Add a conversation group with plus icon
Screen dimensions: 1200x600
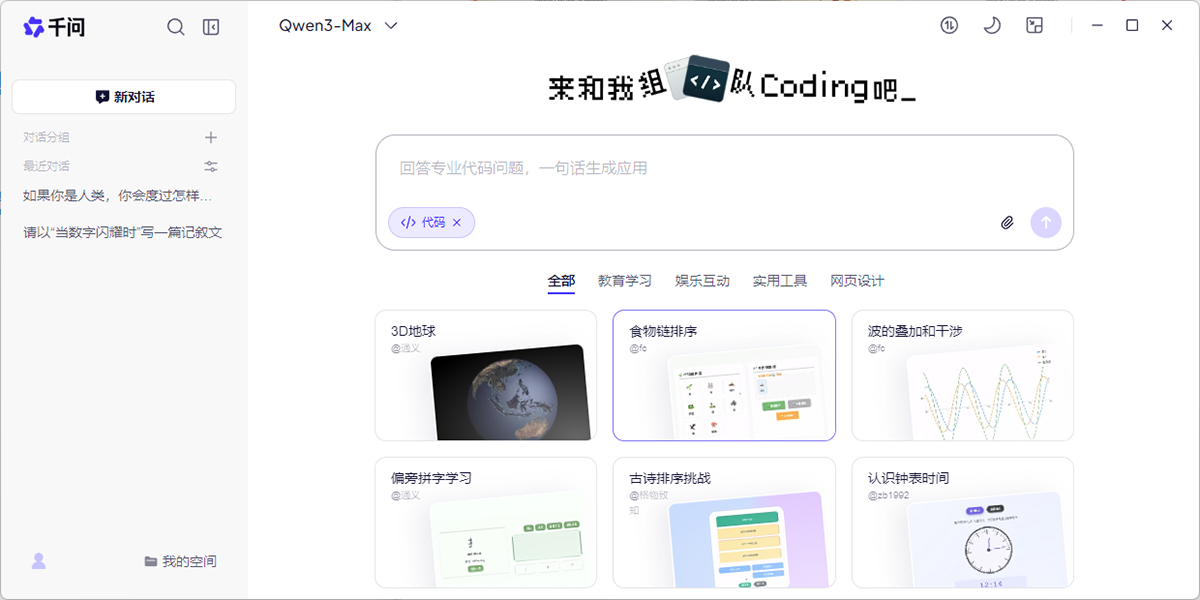pyautogui.click(x=211, y=137)
